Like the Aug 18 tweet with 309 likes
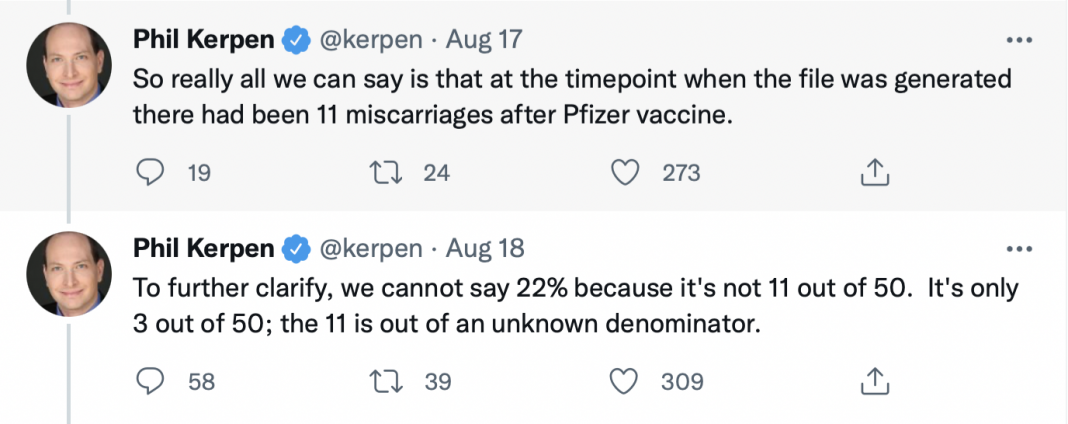The image size is (1068, 424). 625,381
